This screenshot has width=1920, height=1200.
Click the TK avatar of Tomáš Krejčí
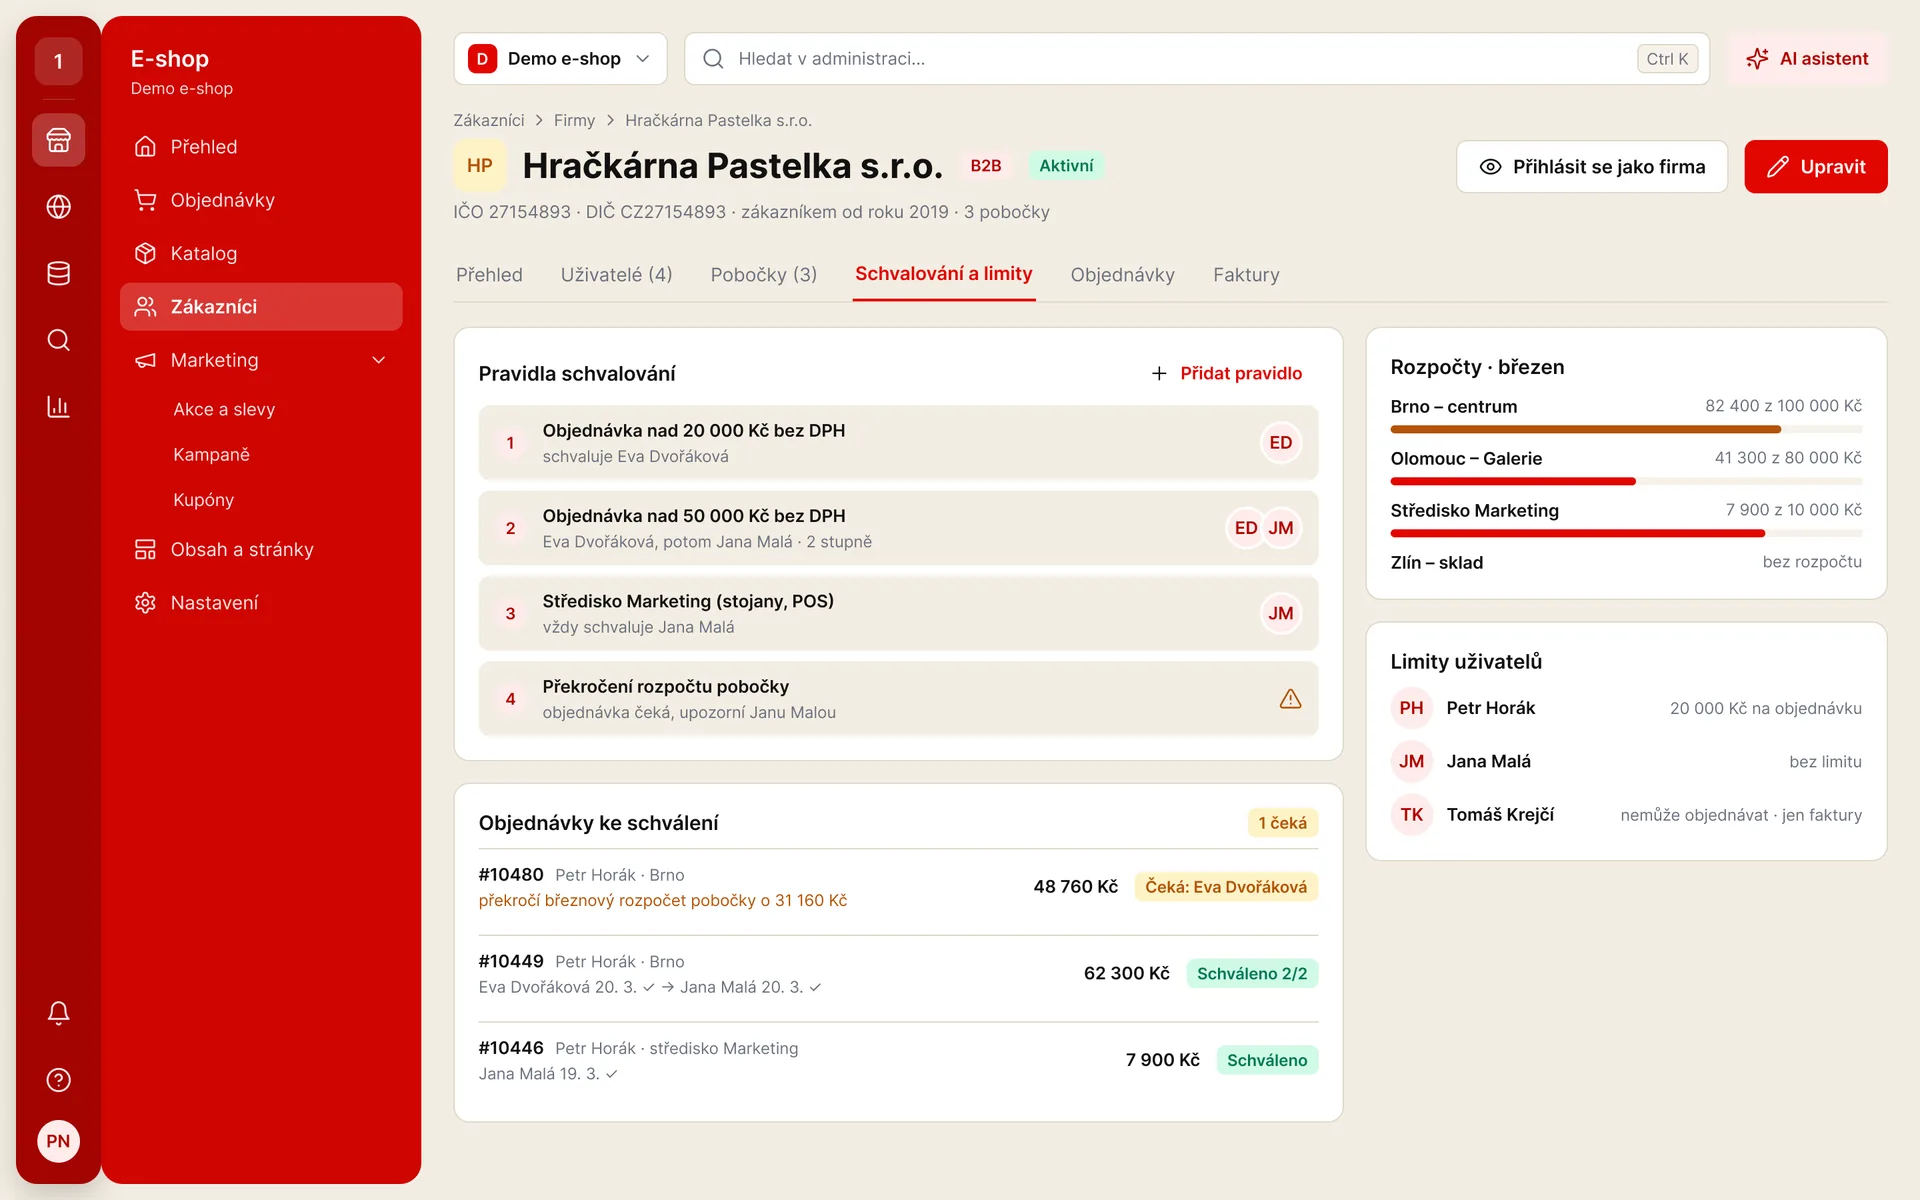point(1411,815)
